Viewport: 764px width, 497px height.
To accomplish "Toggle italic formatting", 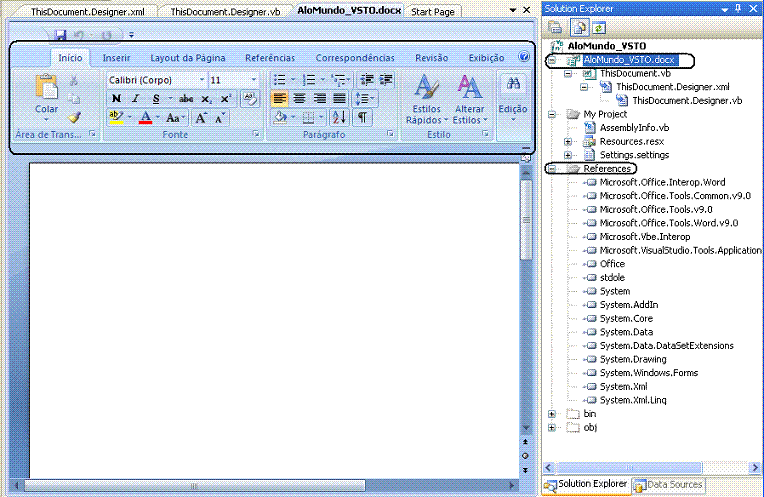I will (135, 98).
